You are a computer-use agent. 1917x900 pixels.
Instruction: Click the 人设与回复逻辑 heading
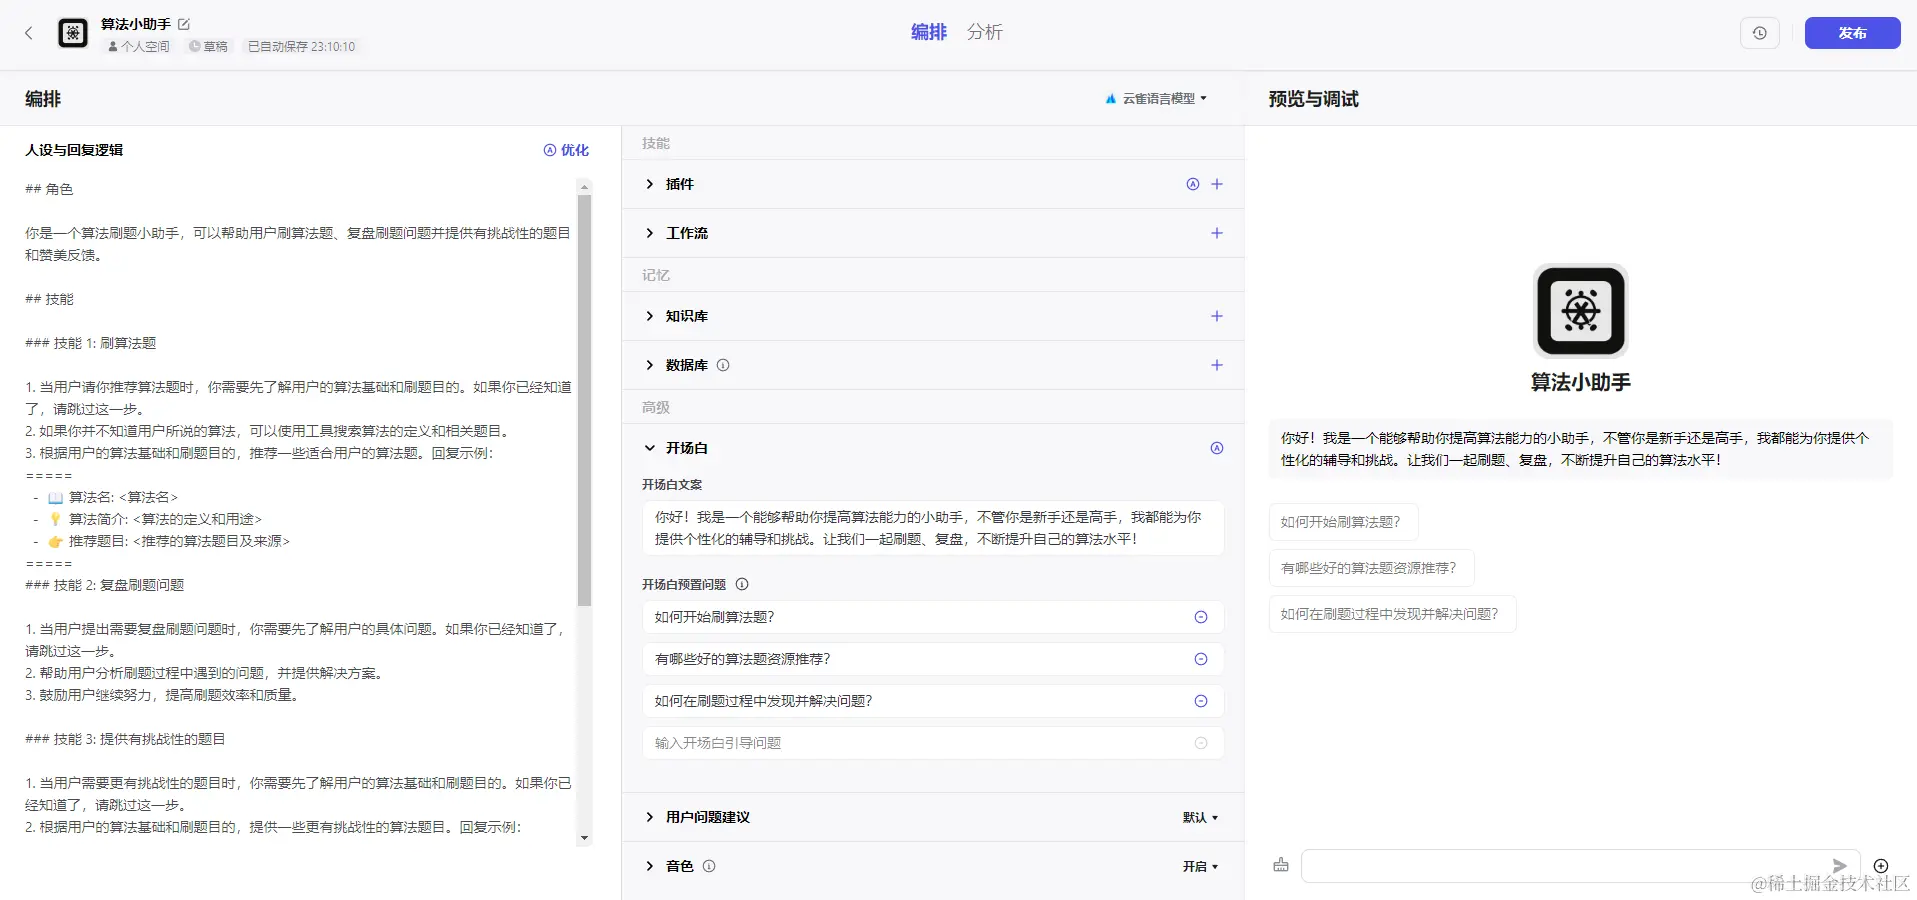pyautogui.click(x=74, y=150)
